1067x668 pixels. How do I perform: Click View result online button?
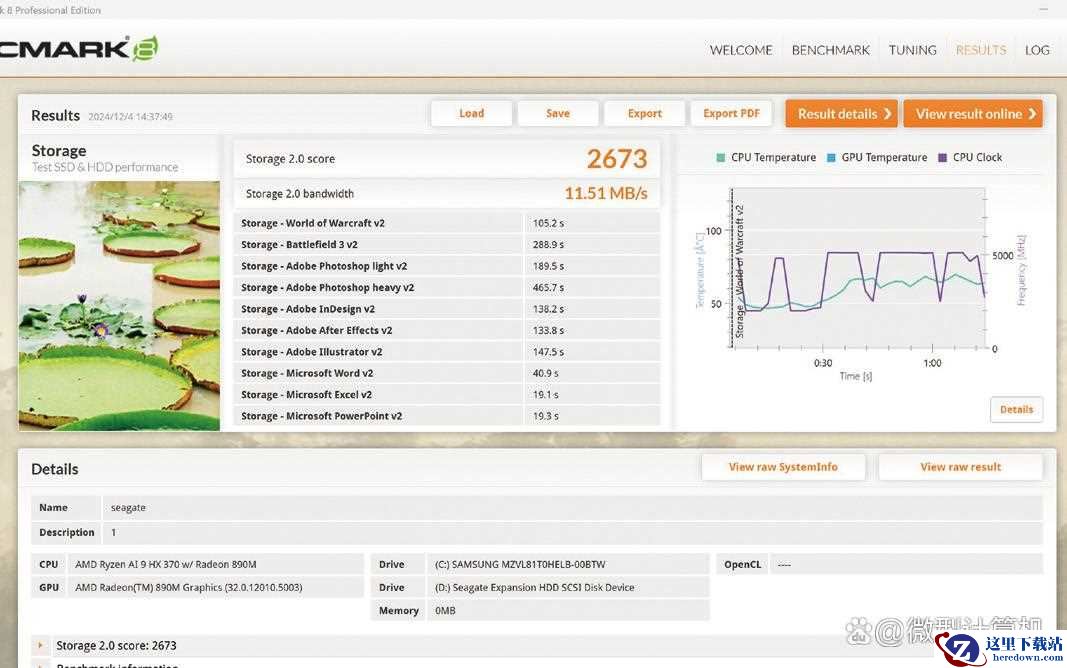point(973,114)
